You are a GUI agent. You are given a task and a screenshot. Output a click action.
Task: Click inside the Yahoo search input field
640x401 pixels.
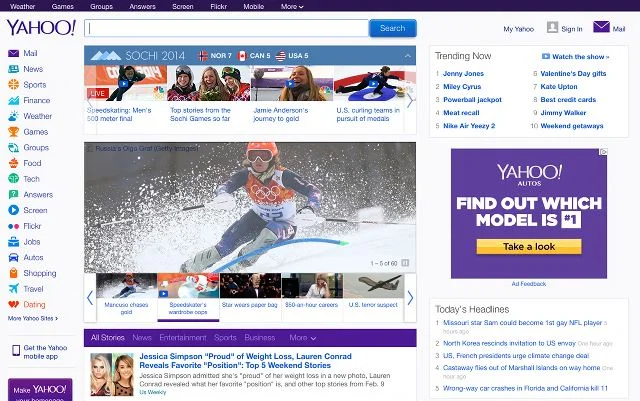[x=227, y=28]
